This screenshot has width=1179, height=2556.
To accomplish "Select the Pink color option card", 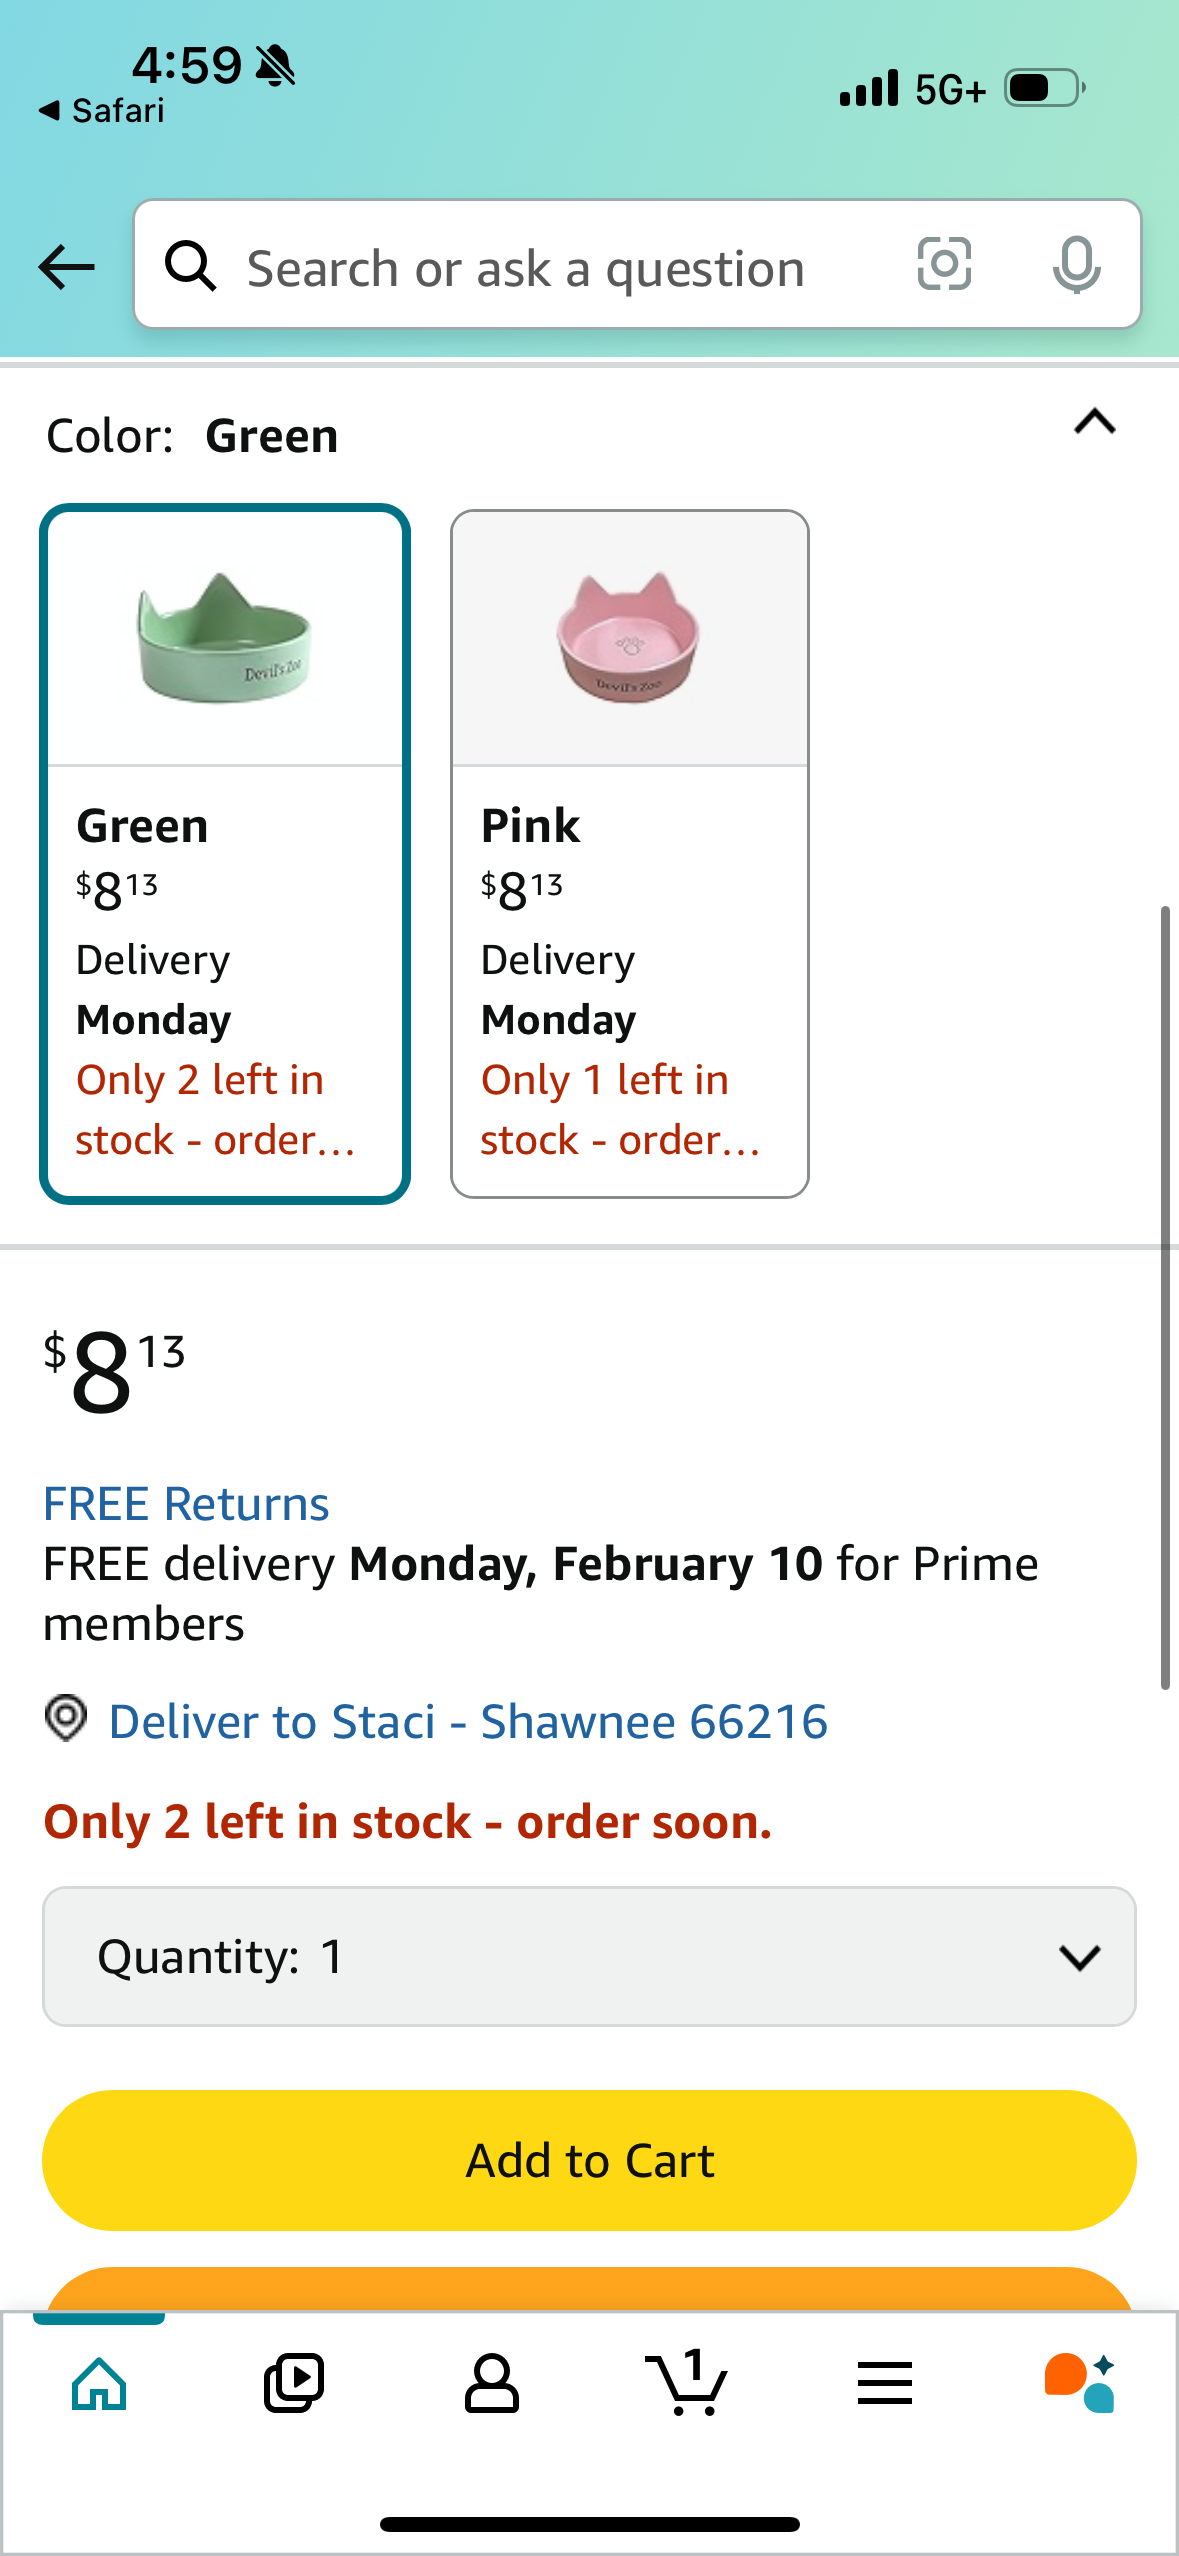I will (630, 853).
